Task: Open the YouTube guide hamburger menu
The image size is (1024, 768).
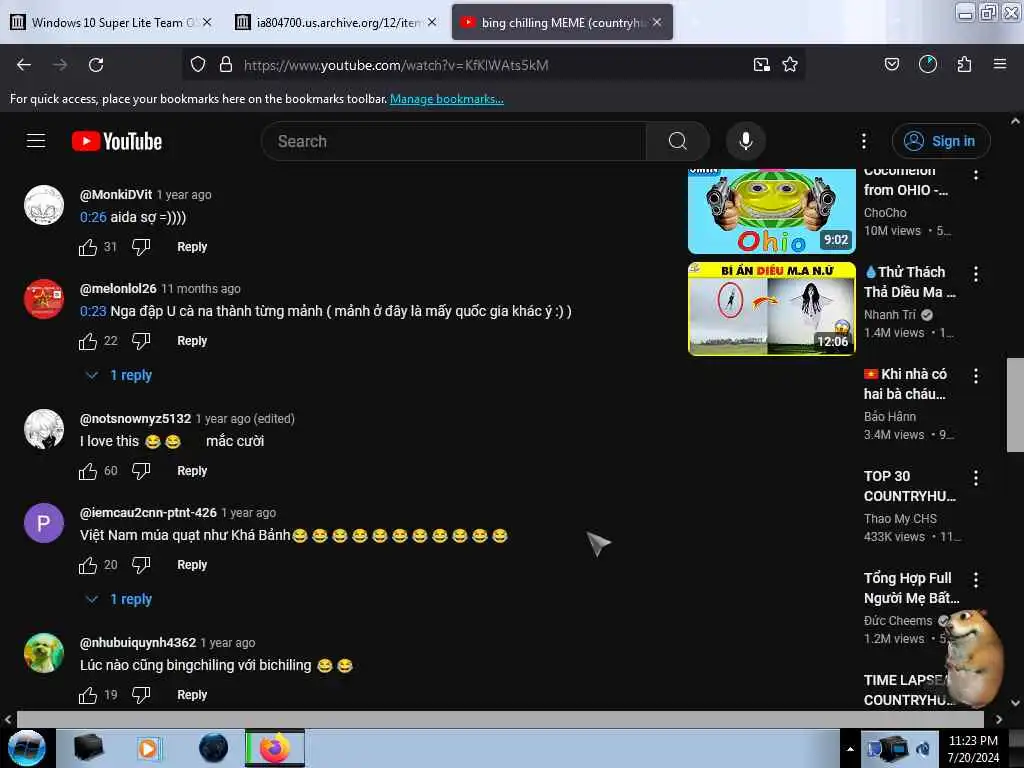Action: [36, 141]
